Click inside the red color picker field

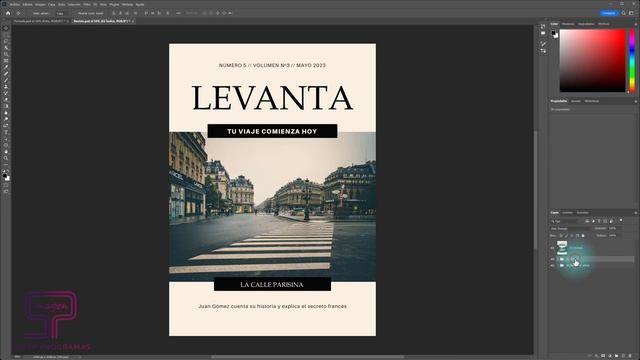tap(592, 60)
